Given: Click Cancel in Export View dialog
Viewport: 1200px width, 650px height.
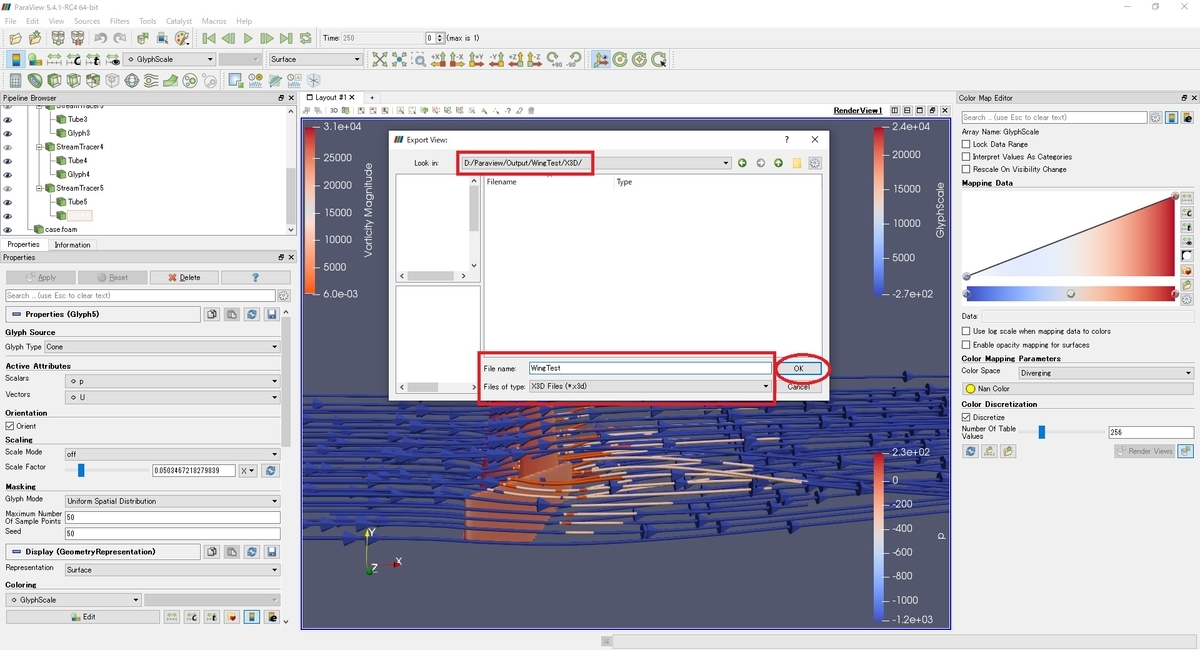Looking at the screenshot, I should coord(798,386).
